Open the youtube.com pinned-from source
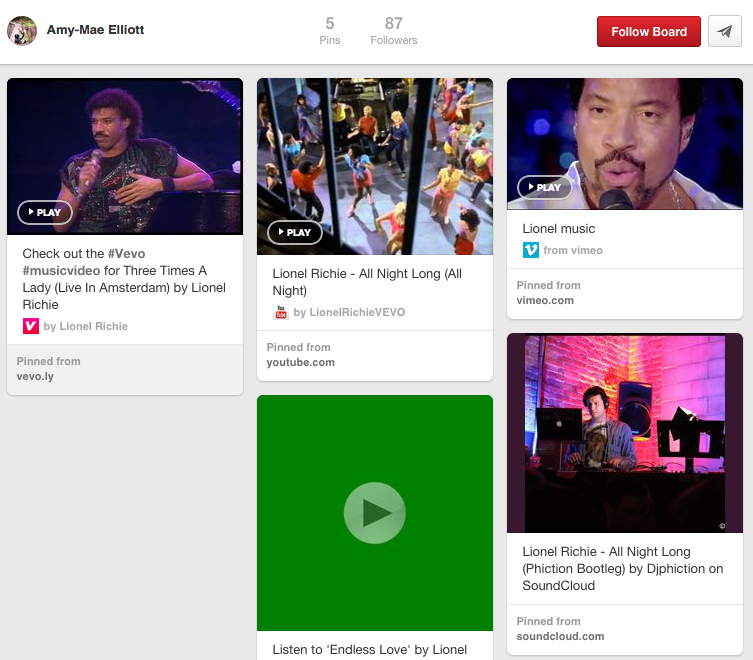 (x=301, y=362)
